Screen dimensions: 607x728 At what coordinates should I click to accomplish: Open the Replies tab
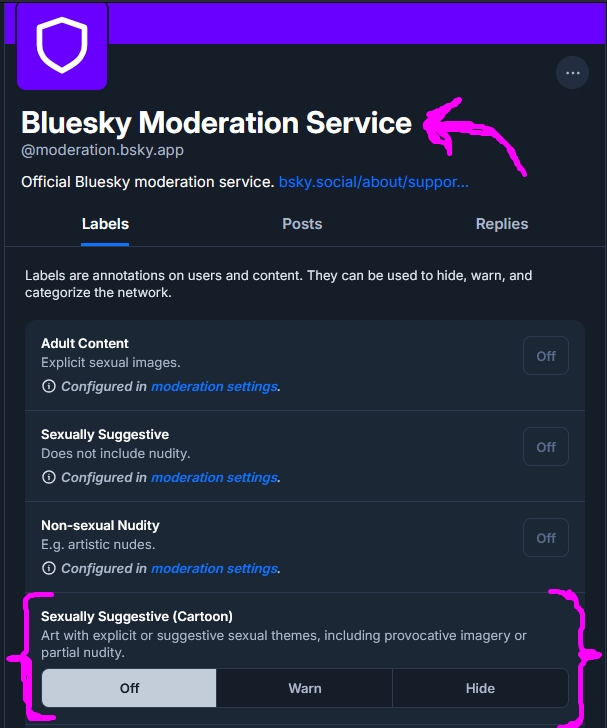(502, 224)
